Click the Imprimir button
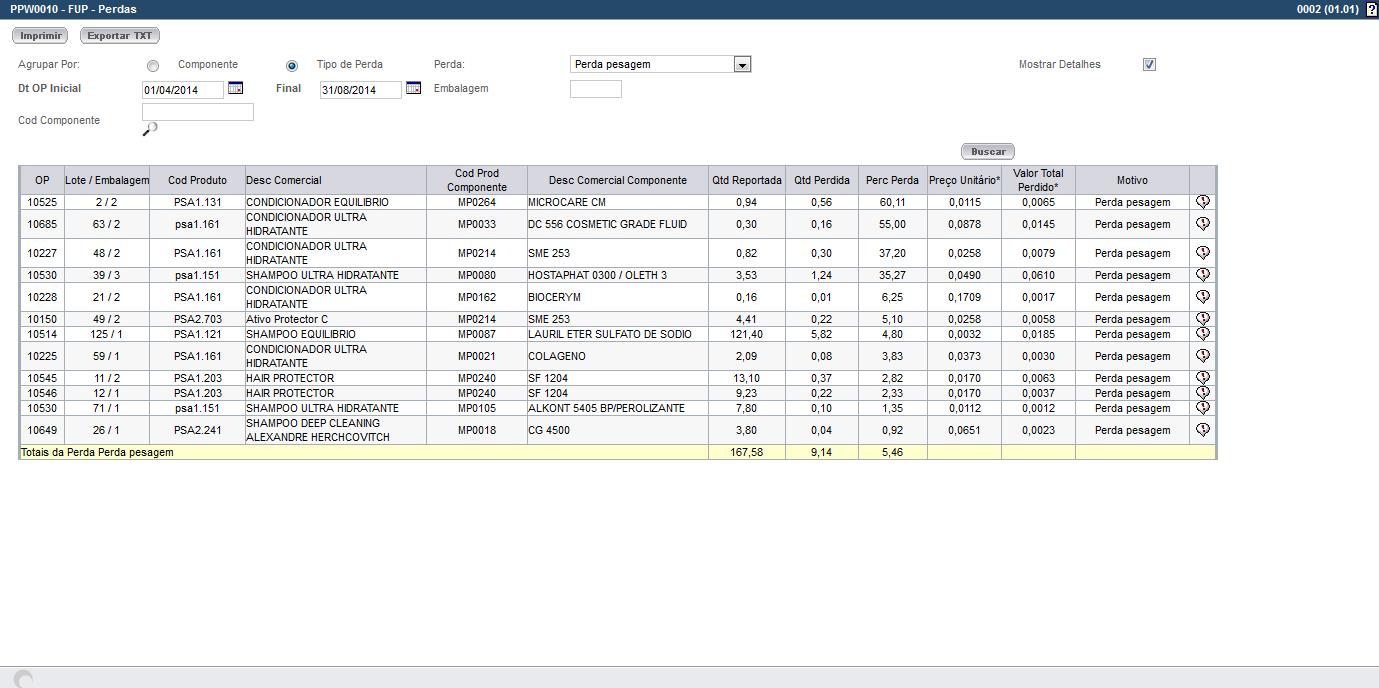1379x688 pixels. pos(40,36)
